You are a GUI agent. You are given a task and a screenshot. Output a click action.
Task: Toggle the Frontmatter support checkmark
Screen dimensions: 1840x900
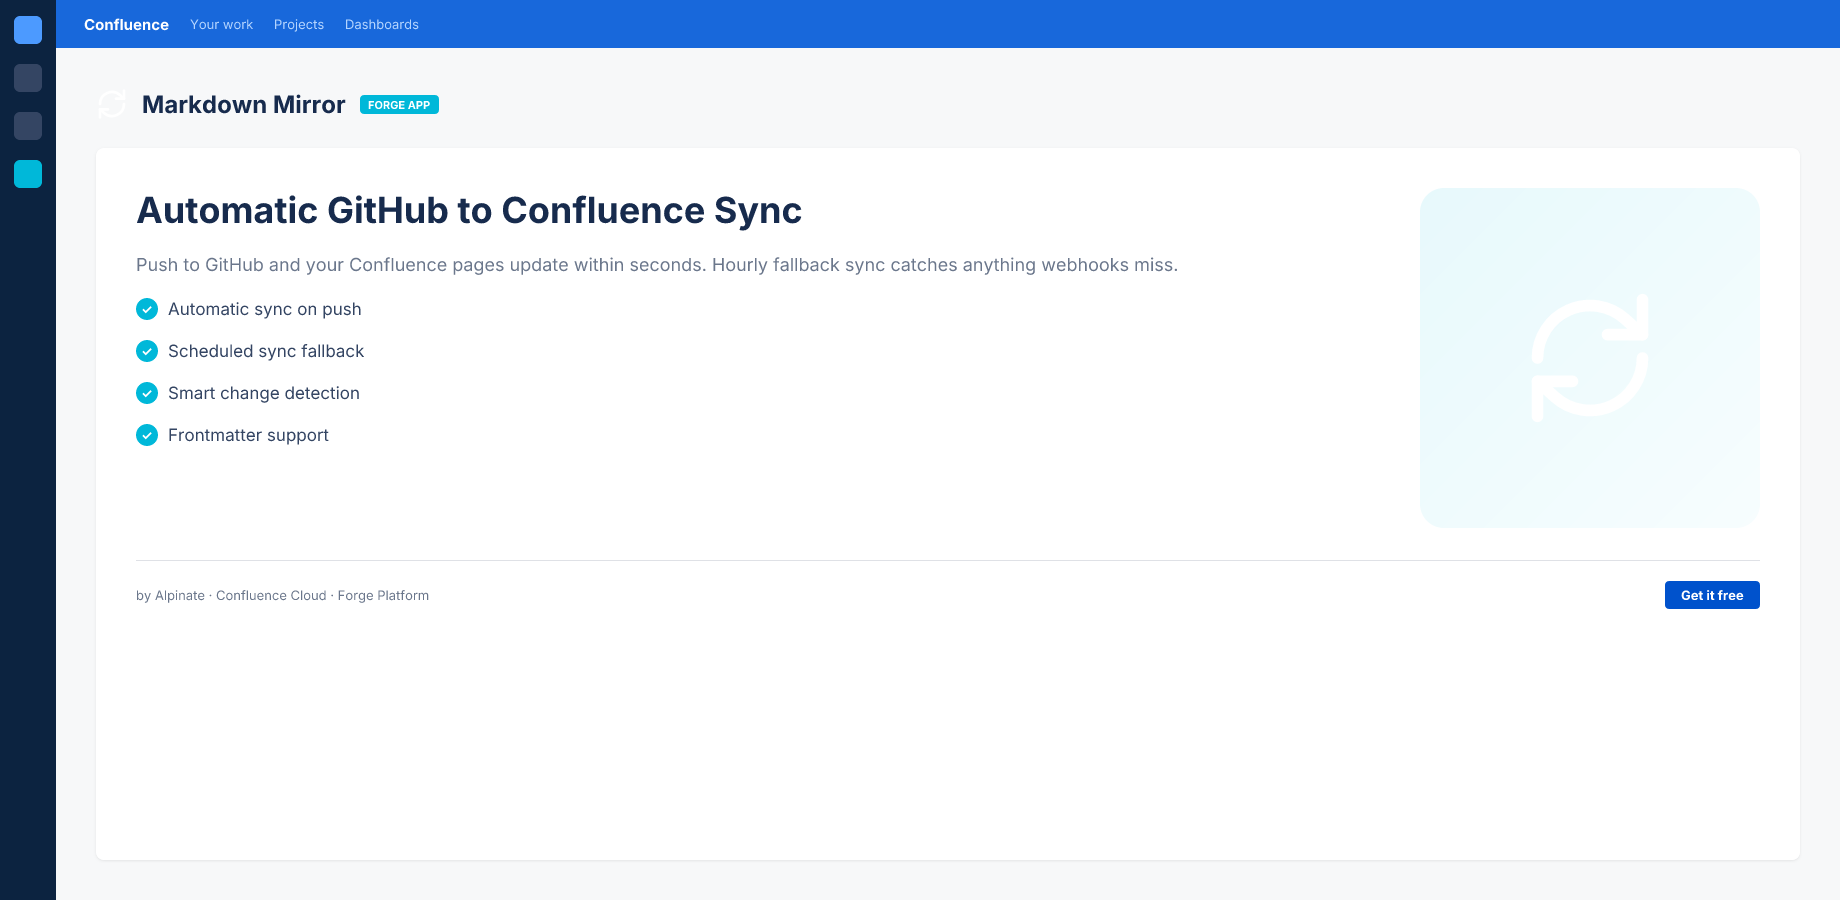[147, 435]
